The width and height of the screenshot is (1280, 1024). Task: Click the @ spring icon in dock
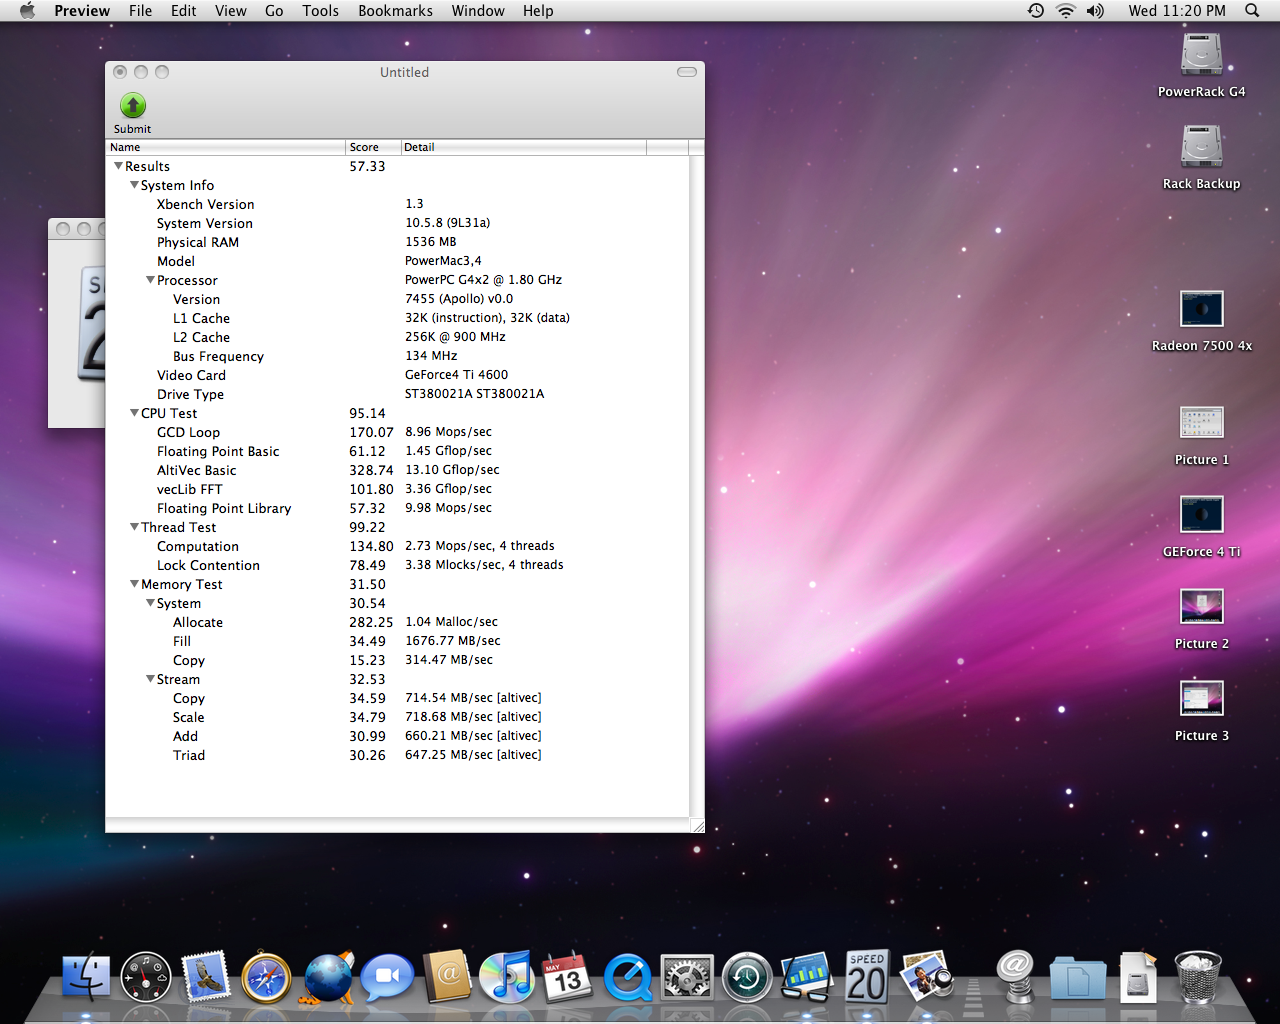(x=1016, y=977)
